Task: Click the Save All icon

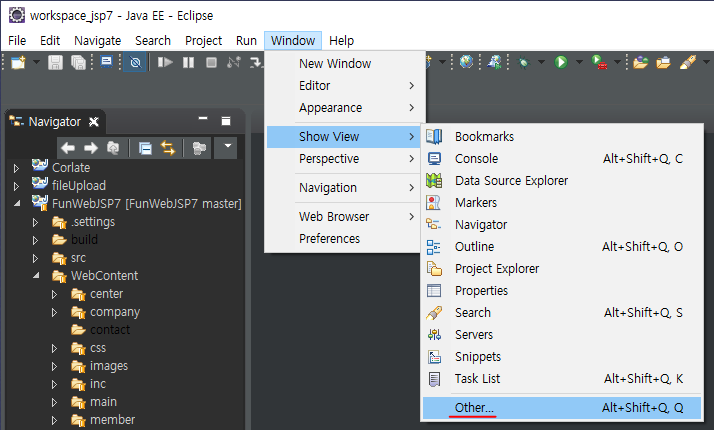Action: point(78,62)
